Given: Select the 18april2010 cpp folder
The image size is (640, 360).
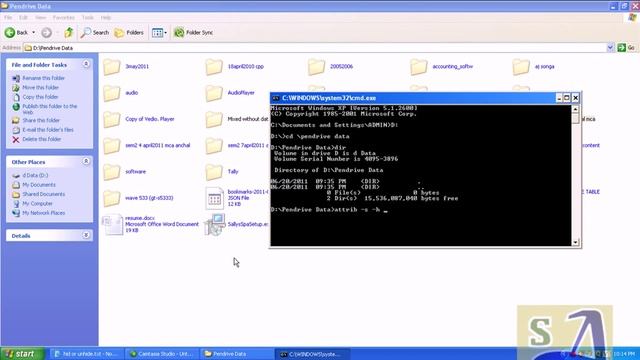Looking at the screenshot, I should click(234, 67).
